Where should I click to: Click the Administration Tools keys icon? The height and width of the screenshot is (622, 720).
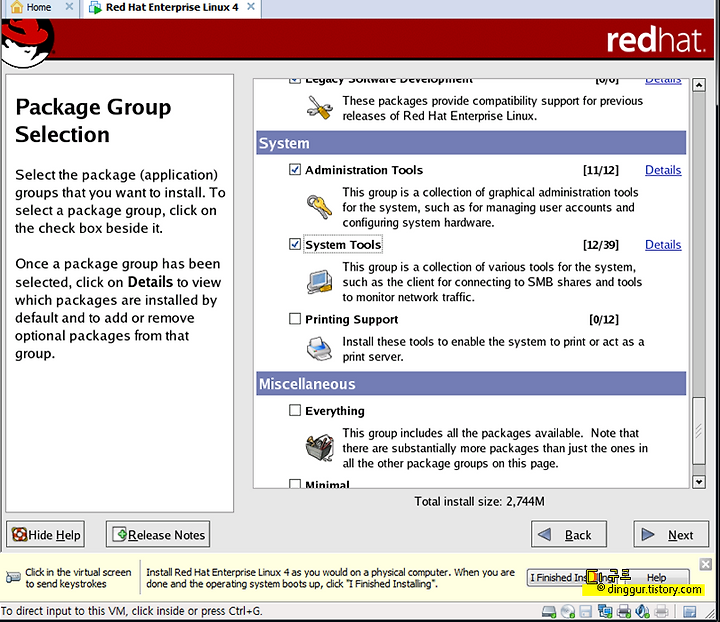pyautogui.click(x=319, y=207)
